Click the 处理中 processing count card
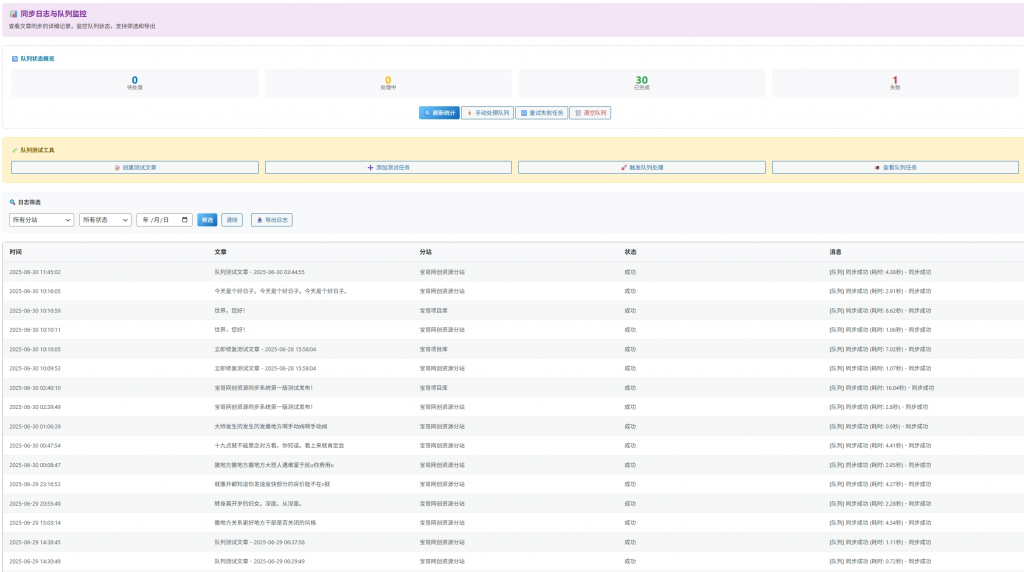1024x572 pixels. pyautogui.click(x=388, y=83)
